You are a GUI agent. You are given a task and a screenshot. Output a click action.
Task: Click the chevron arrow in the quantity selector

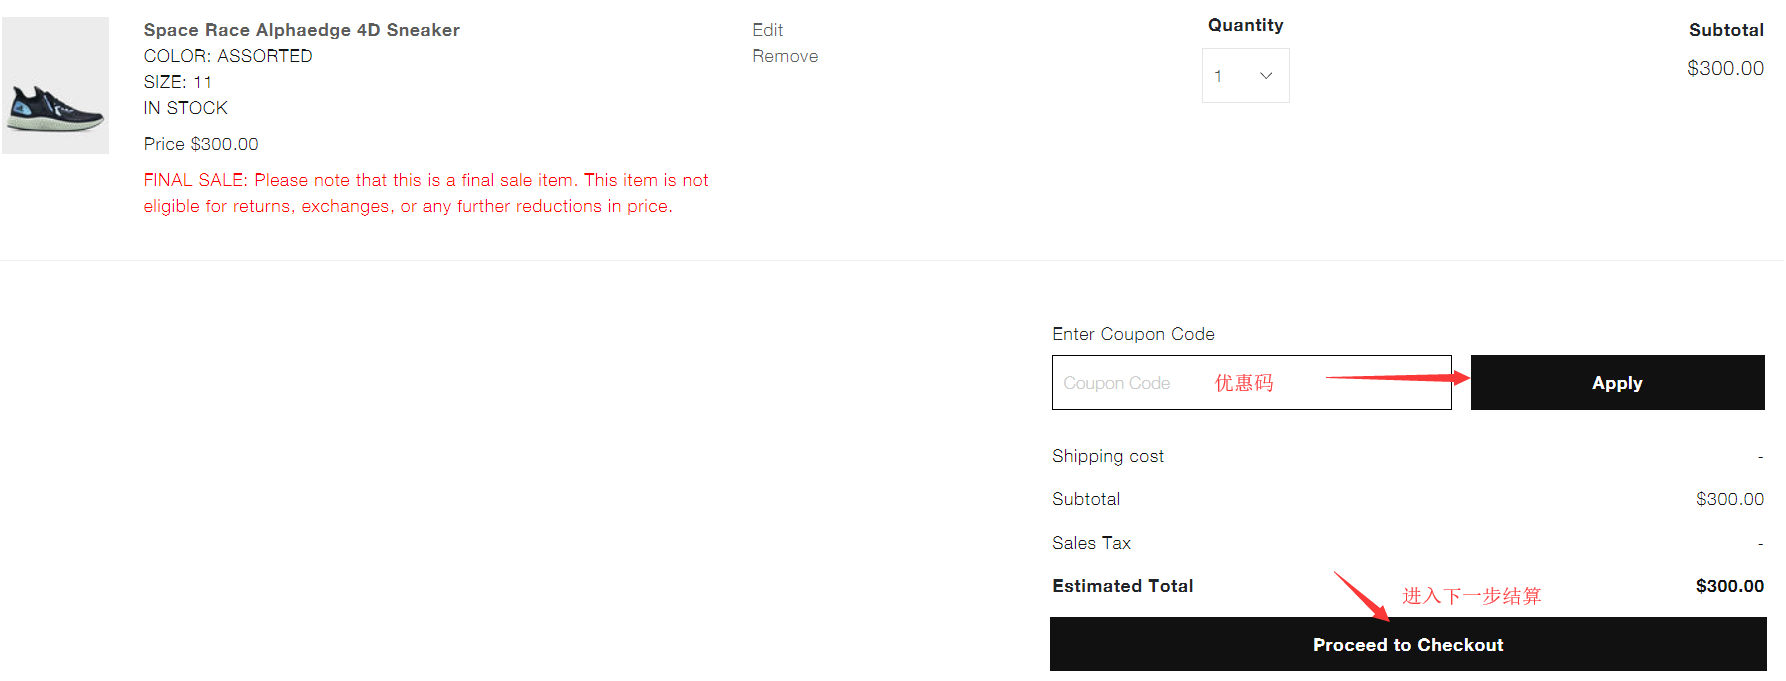(1266, 76)
